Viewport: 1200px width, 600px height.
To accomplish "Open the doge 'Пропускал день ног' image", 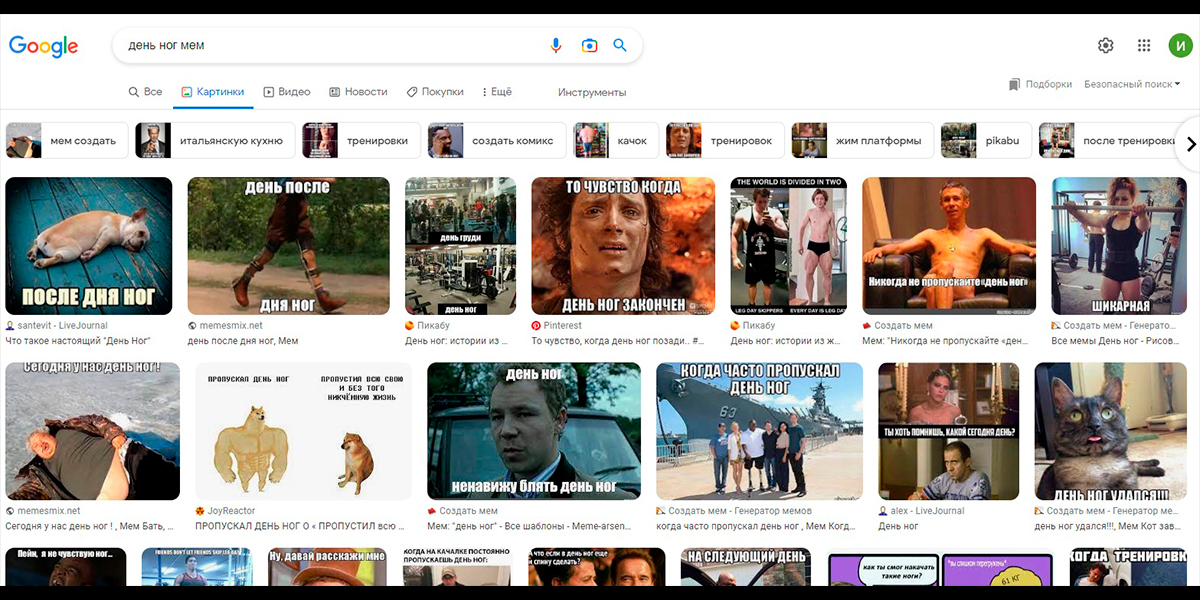I will (303, 431).
